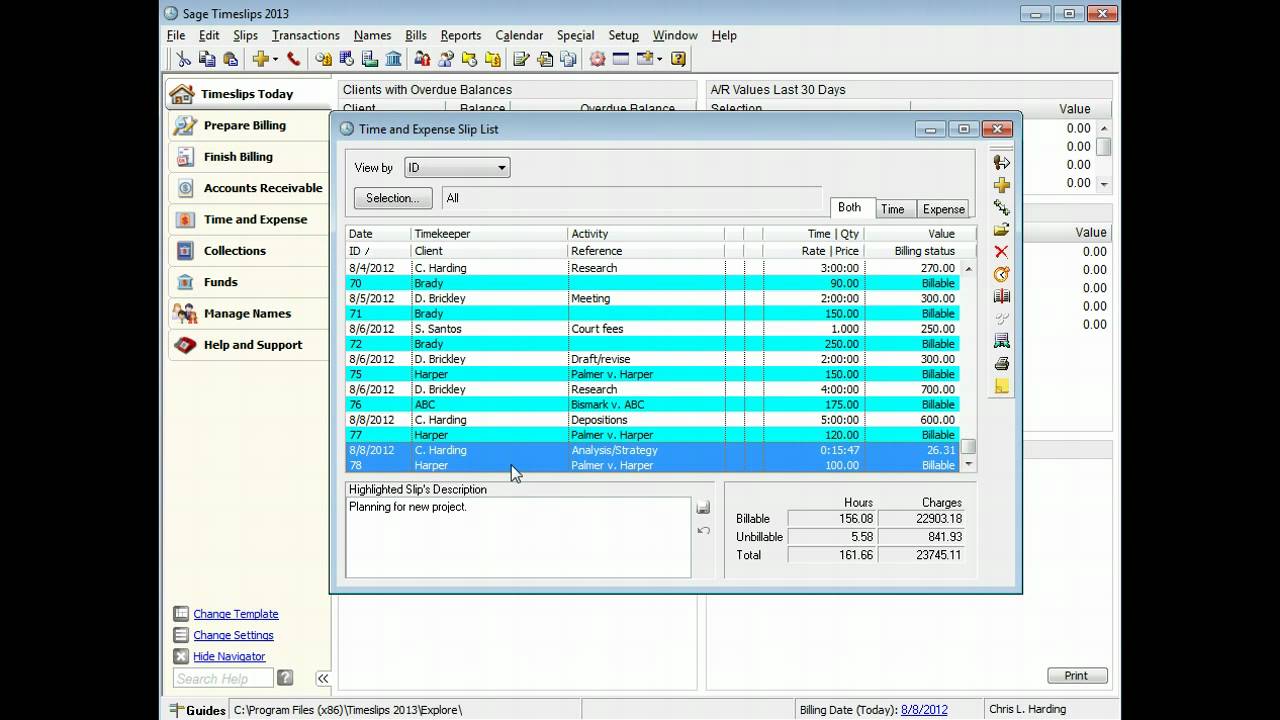The height and width of the screenshot is (720, 1280).
Task: Click the slip list vertical scrollbar thumb
Action: click(968, 448)
